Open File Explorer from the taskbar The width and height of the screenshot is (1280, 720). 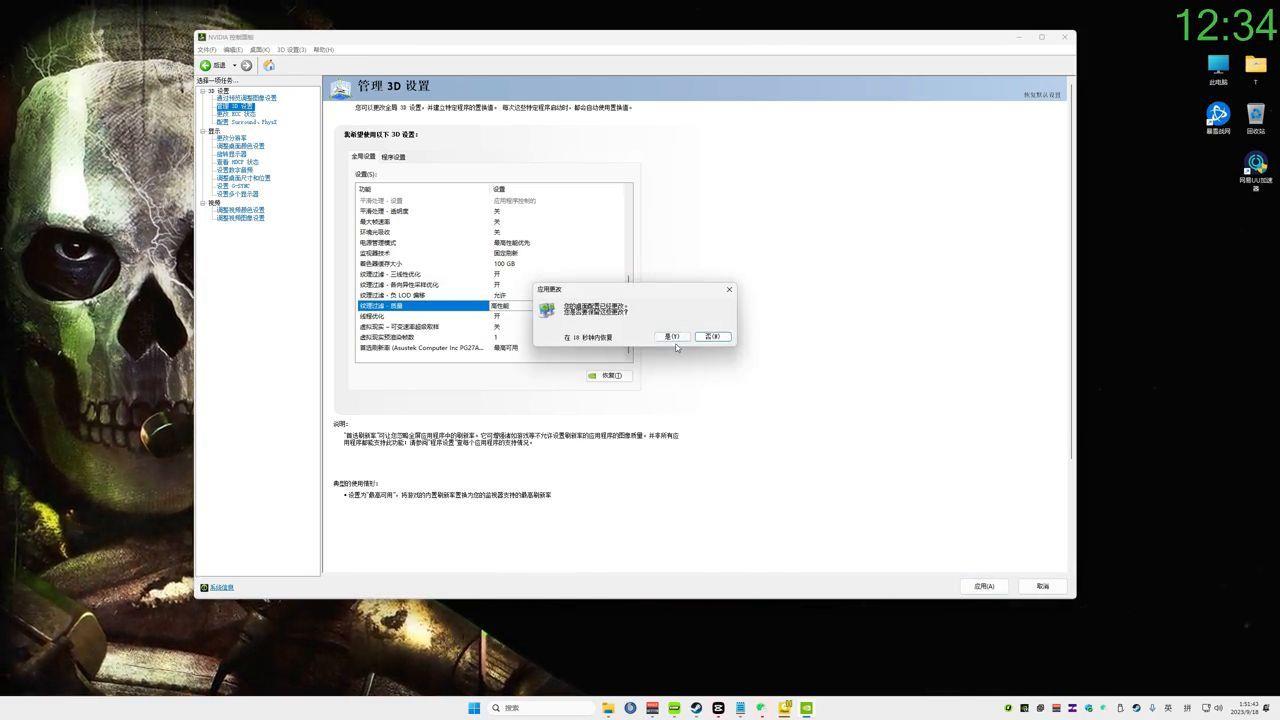[608, 708]
